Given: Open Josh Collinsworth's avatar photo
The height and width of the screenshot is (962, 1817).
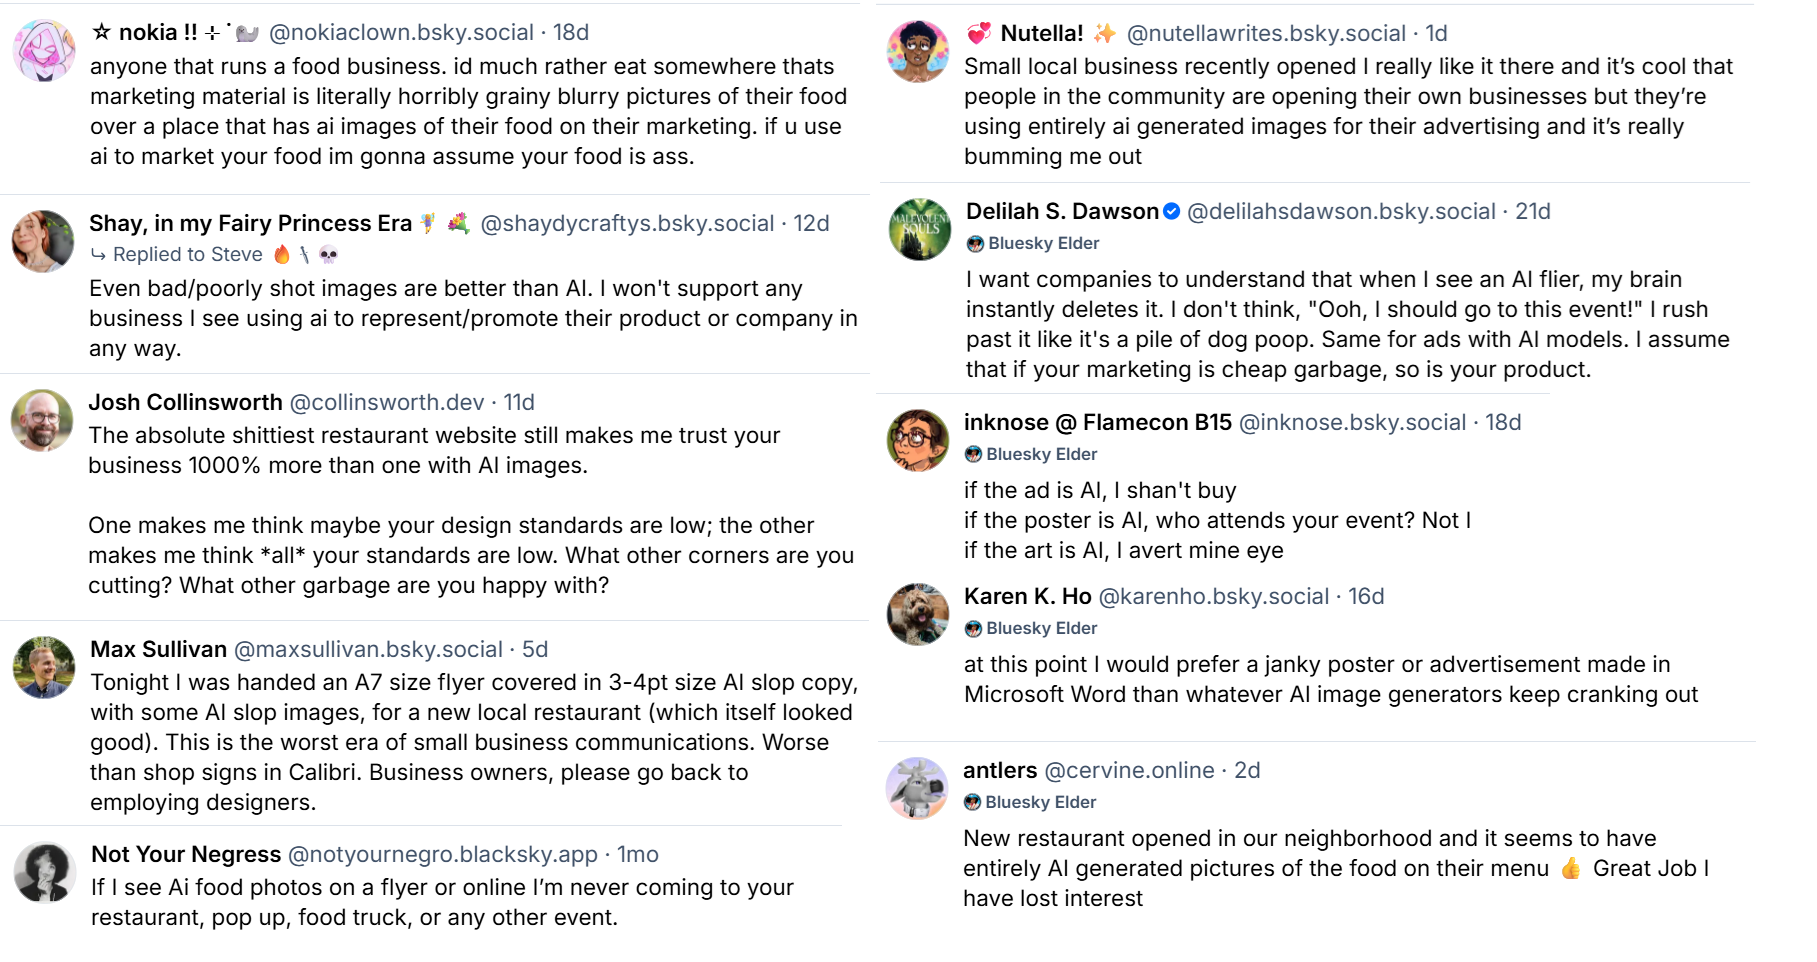Looking at the screenshot, I should 42,420.
